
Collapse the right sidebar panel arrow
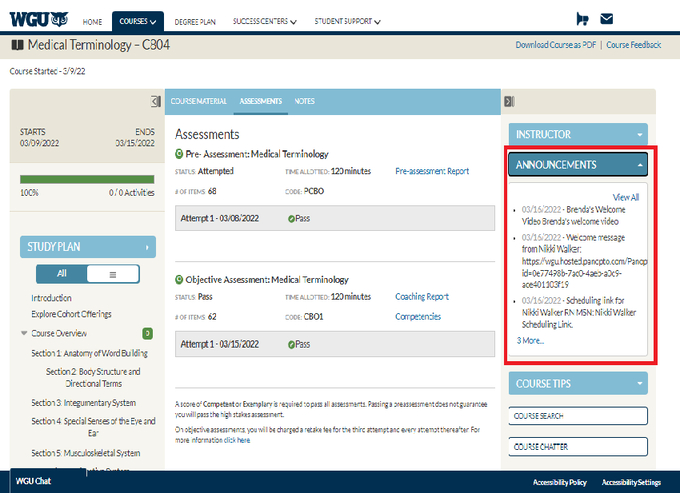click(509, 101)
